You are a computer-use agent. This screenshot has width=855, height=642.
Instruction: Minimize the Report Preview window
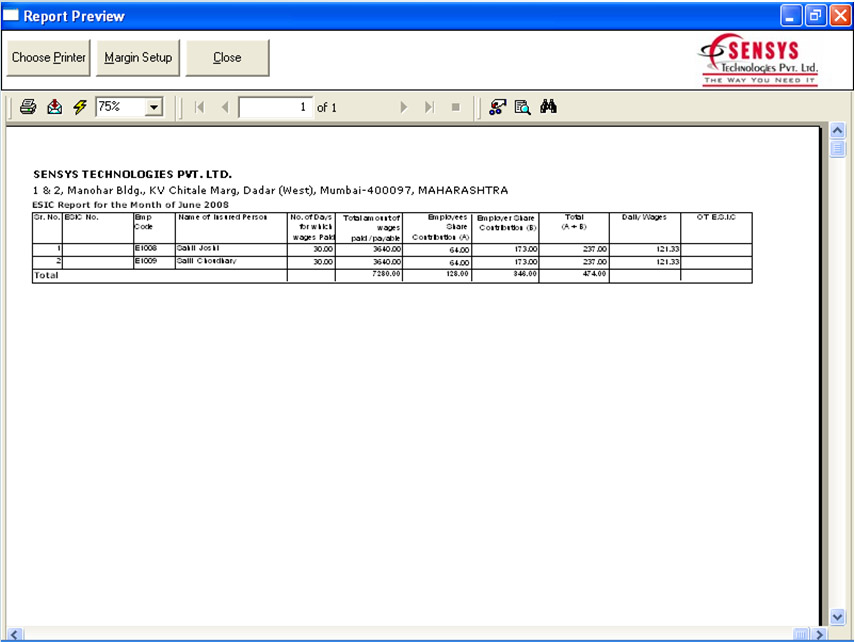[x=791, y=16]
